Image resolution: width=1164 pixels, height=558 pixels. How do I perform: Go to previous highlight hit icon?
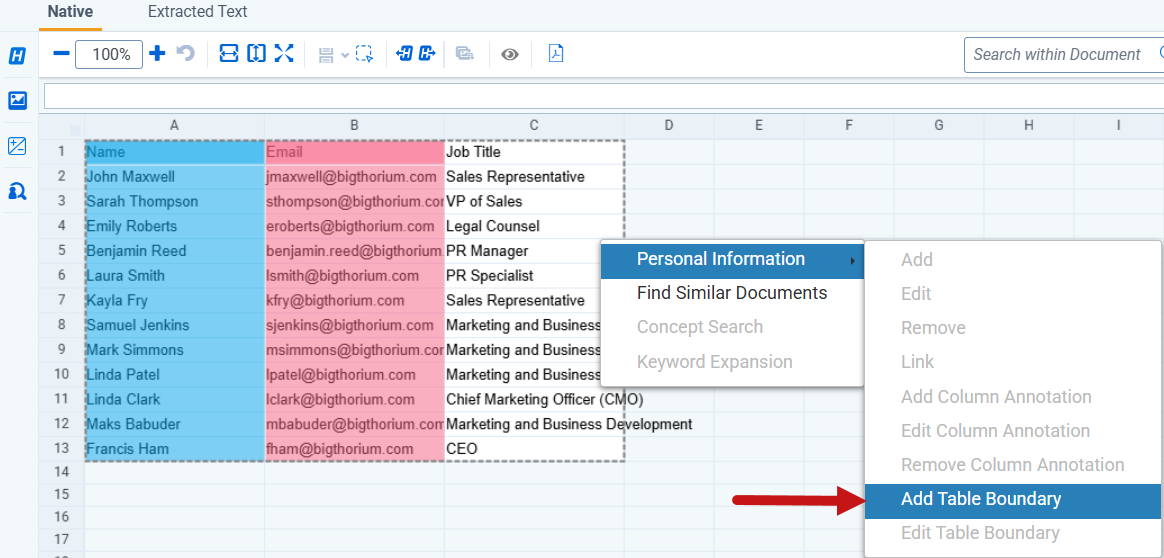(404, 53)
